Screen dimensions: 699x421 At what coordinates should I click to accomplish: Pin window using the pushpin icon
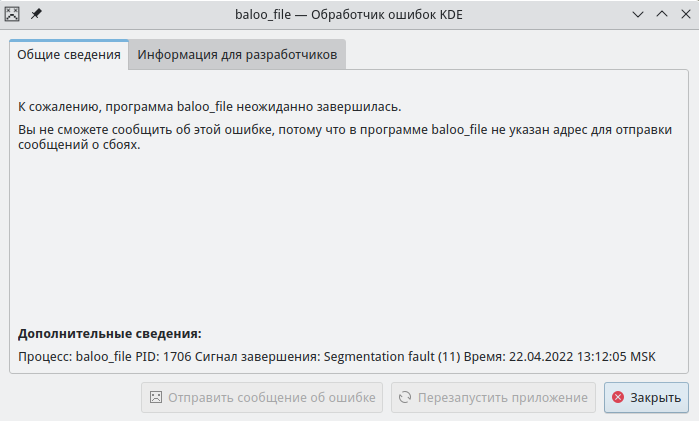tap(36, 14)
